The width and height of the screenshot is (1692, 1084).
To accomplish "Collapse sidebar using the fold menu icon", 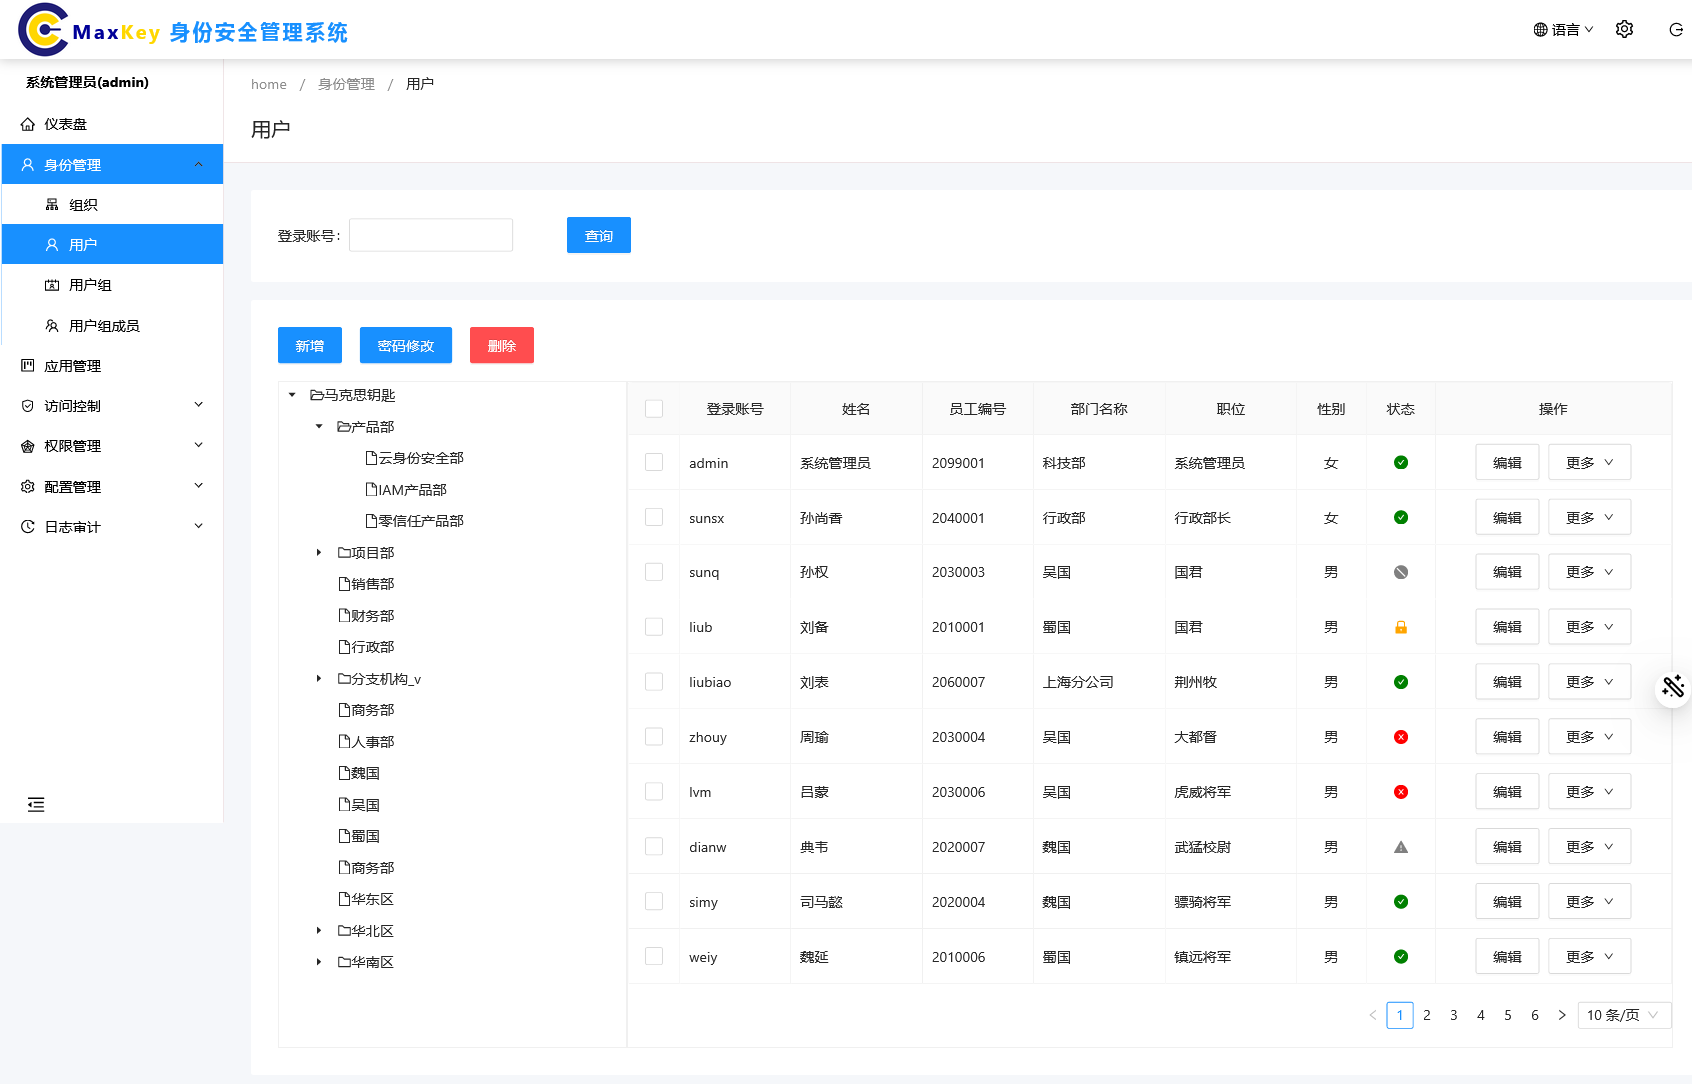I will coord(36,805).
